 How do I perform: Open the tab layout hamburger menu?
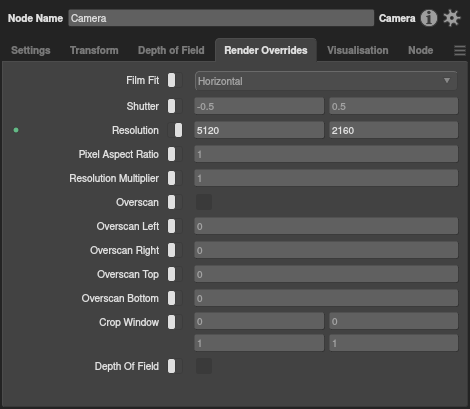click(x=460, y=51)
